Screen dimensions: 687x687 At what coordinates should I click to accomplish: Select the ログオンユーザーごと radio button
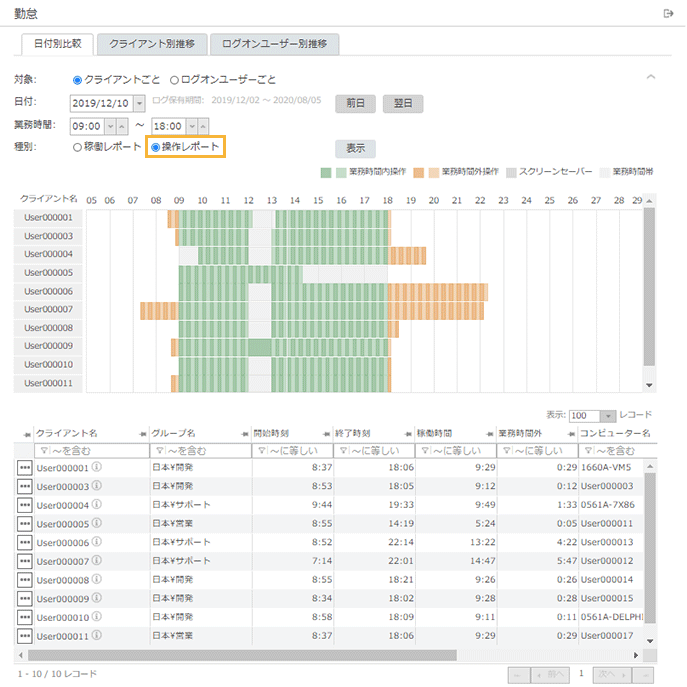click(175, 80)
